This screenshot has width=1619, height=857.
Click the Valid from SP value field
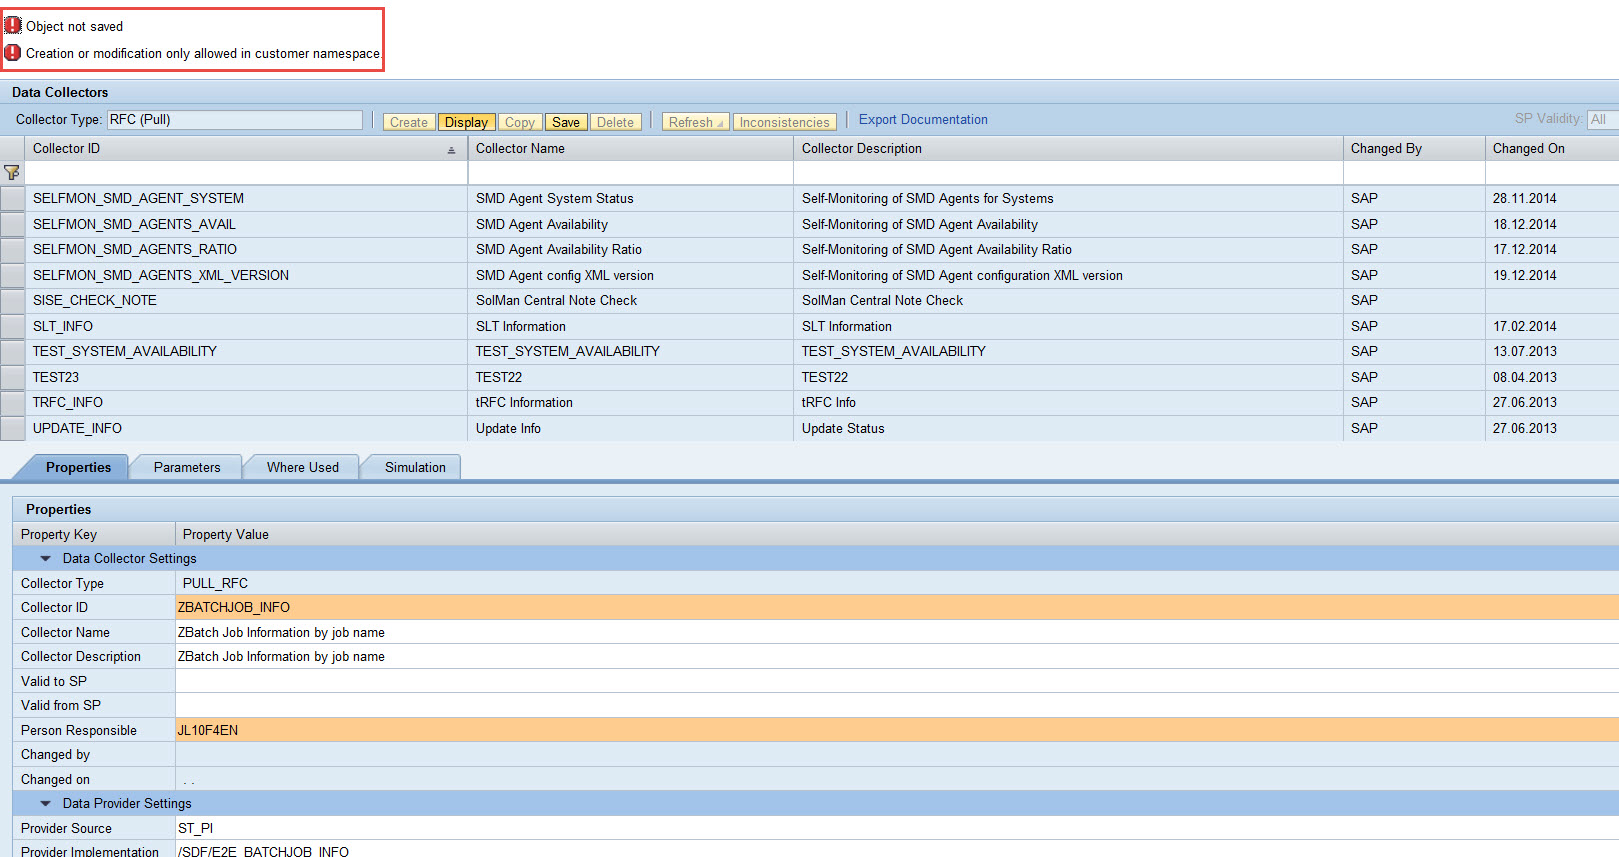point(897,705)
